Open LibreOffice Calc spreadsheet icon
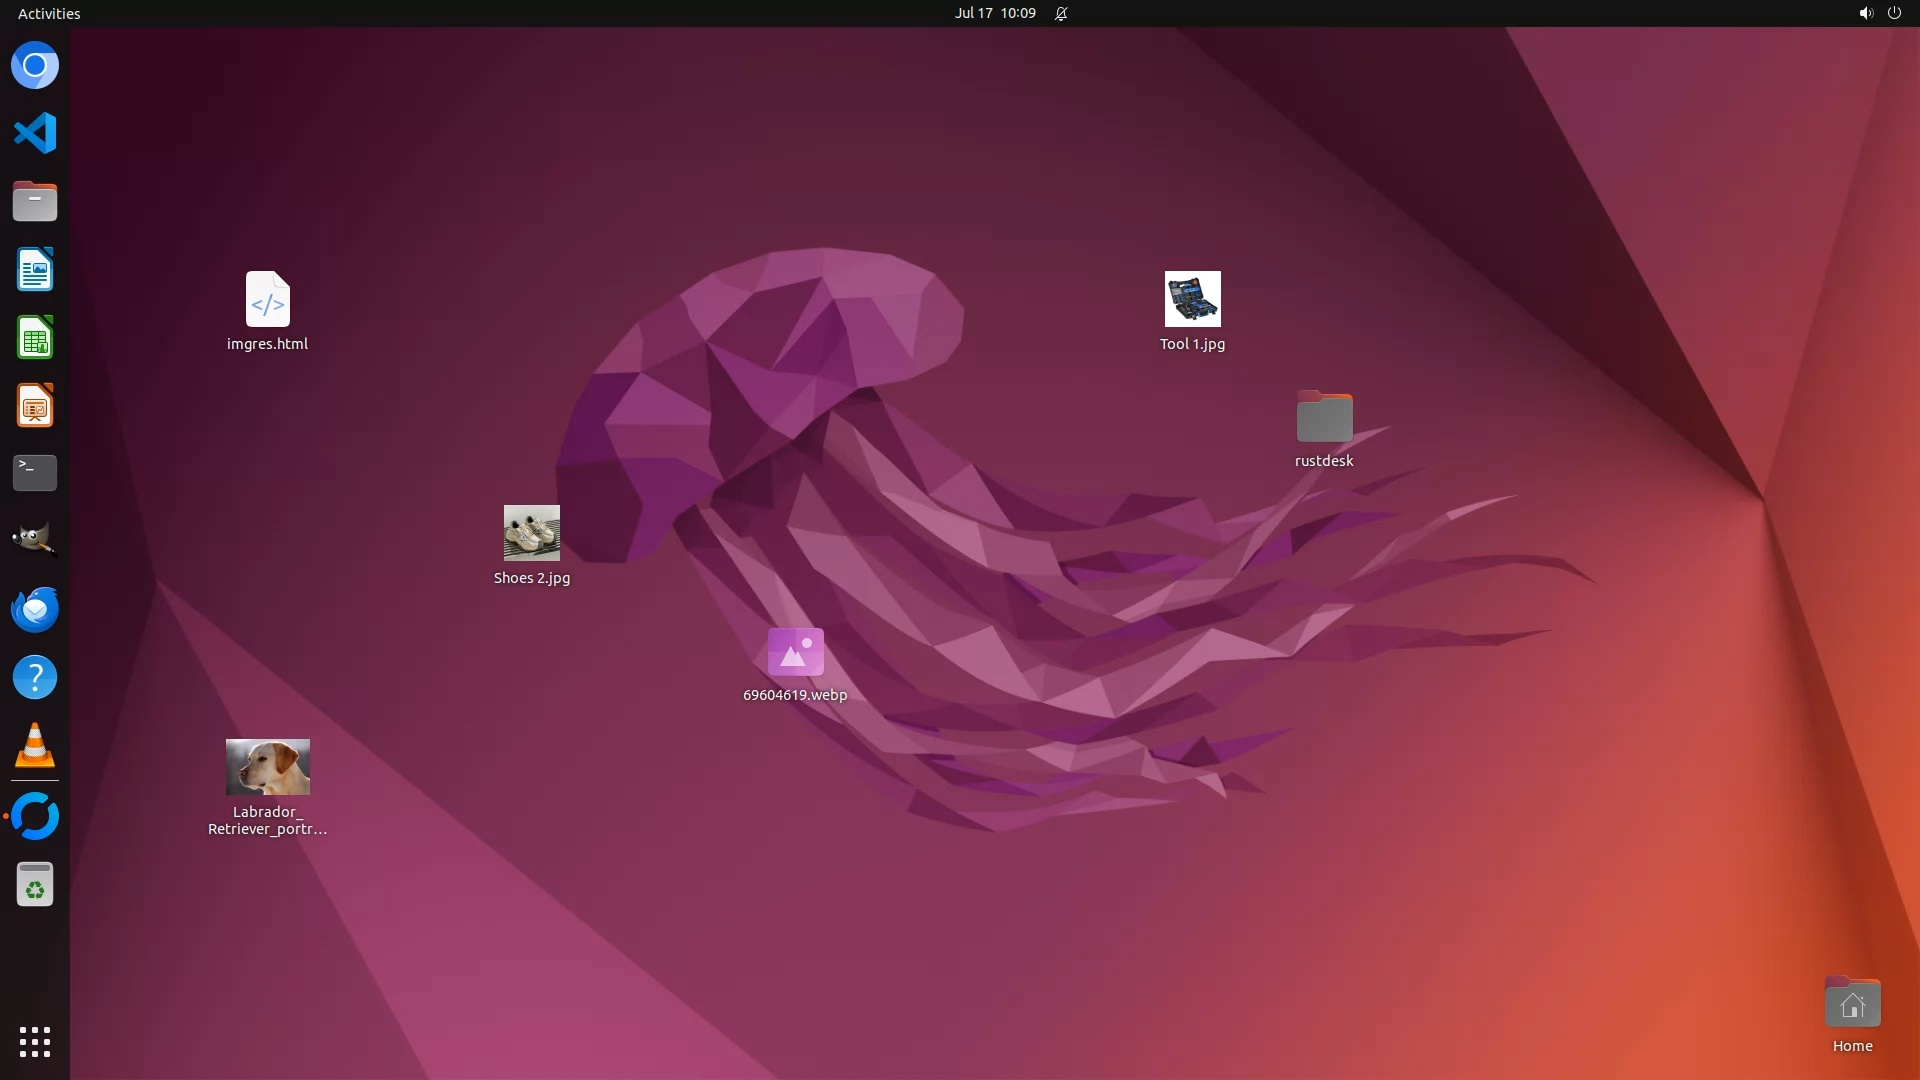The height and width of the screenshot is (1080, 1920). [35, 337]
